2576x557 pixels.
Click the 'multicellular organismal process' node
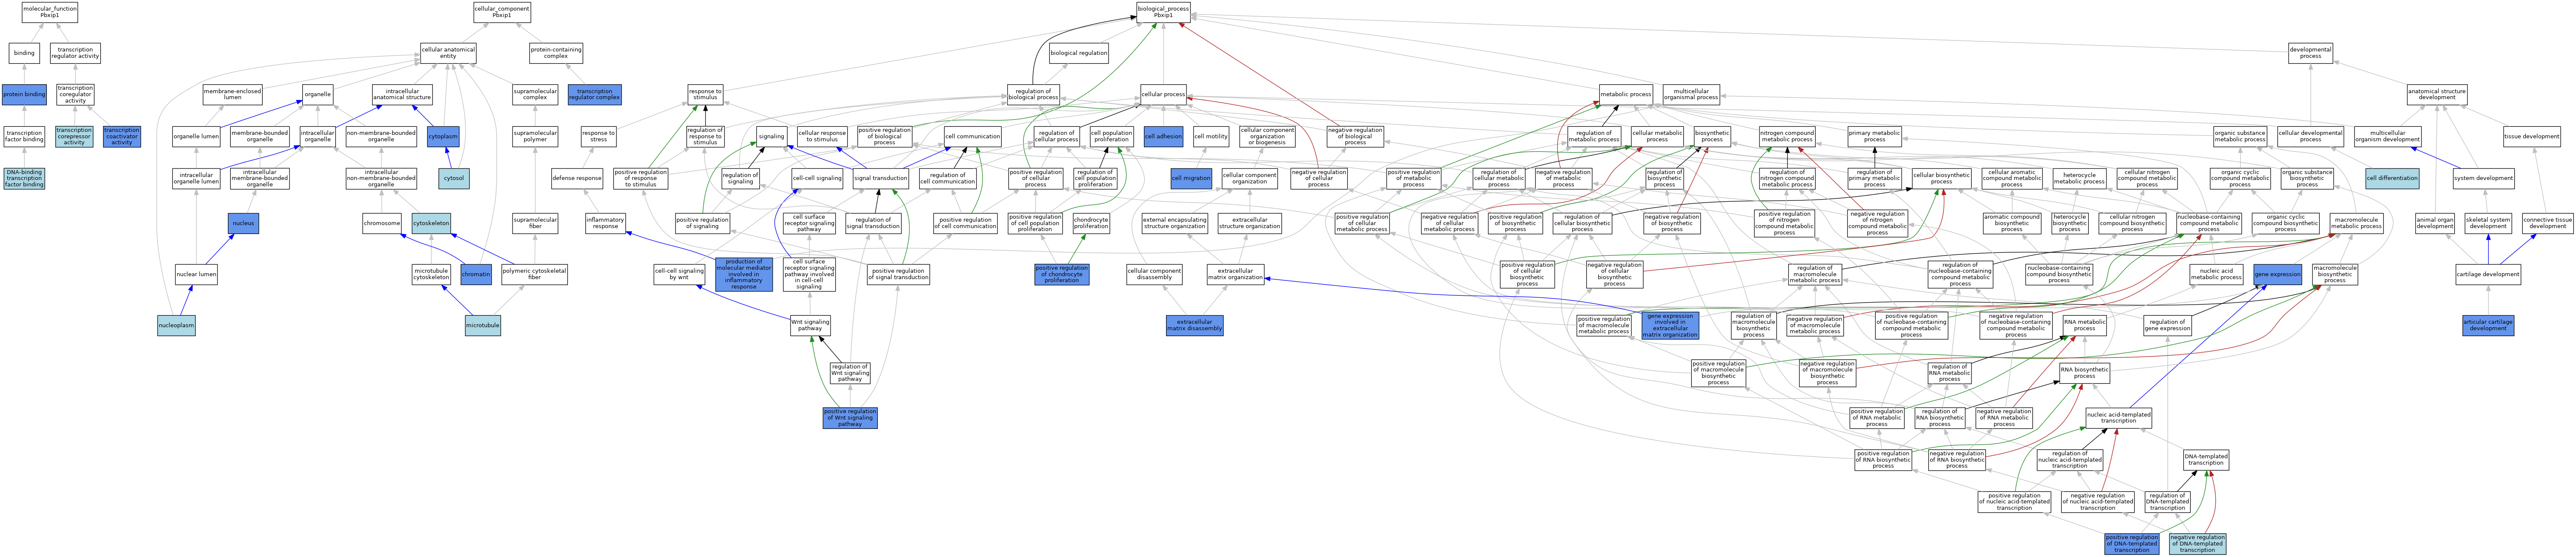pyautogui.click(x=1691, y=94)
